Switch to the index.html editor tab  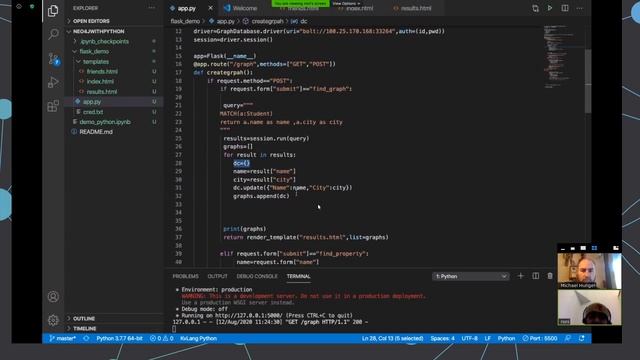point(359,8)
